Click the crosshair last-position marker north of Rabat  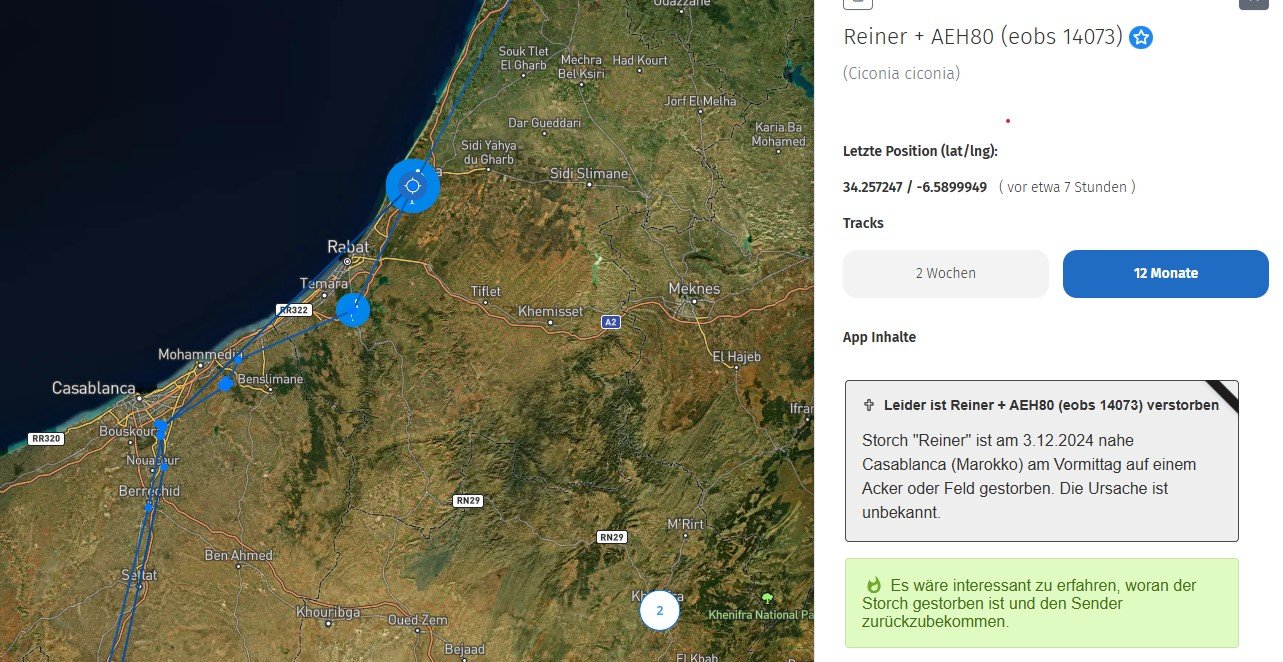coord(413,186)
